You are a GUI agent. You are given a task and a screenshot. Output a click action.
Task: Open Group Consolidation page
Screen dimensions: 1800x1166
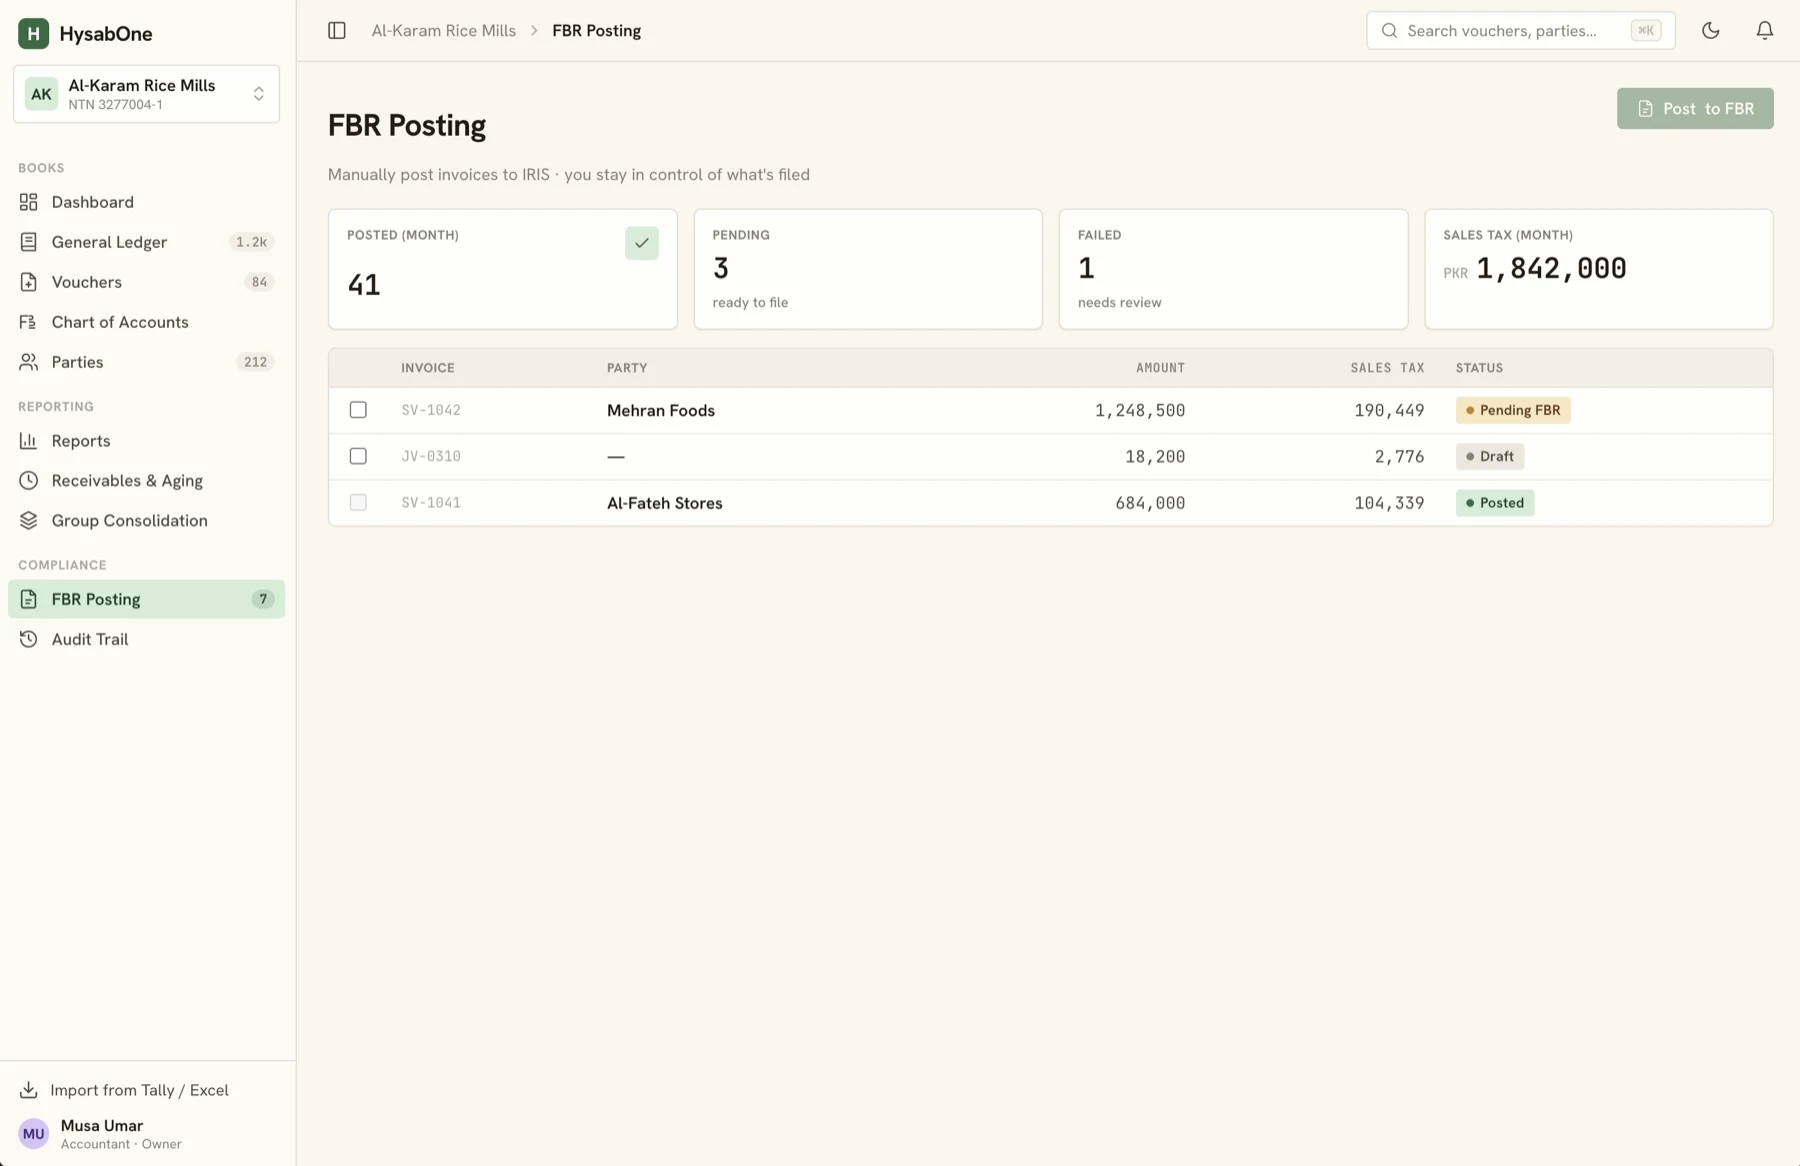[x=146, y=521]
